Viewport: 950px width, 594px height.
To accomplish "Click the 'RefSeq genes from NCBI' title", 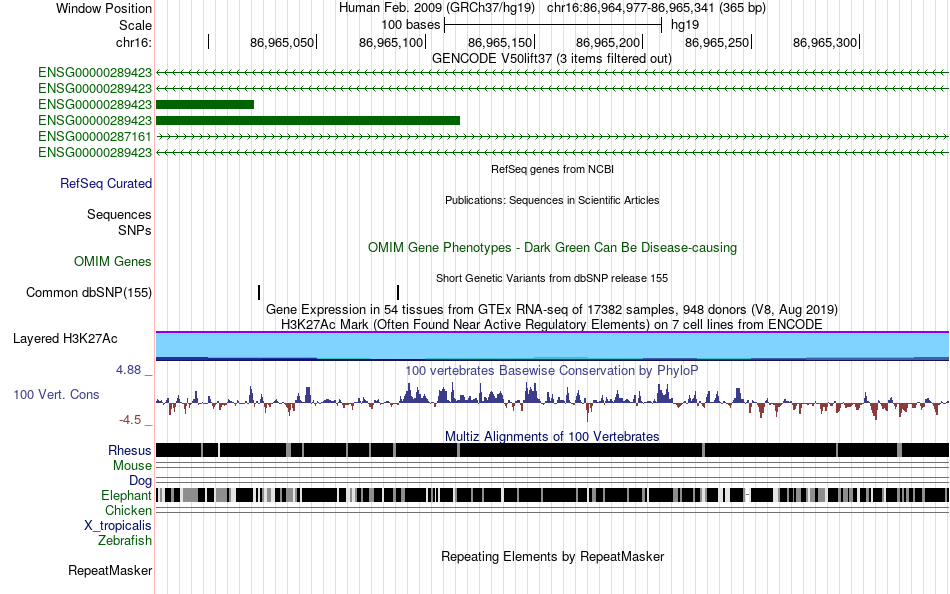I will click(x=552, y=169).
